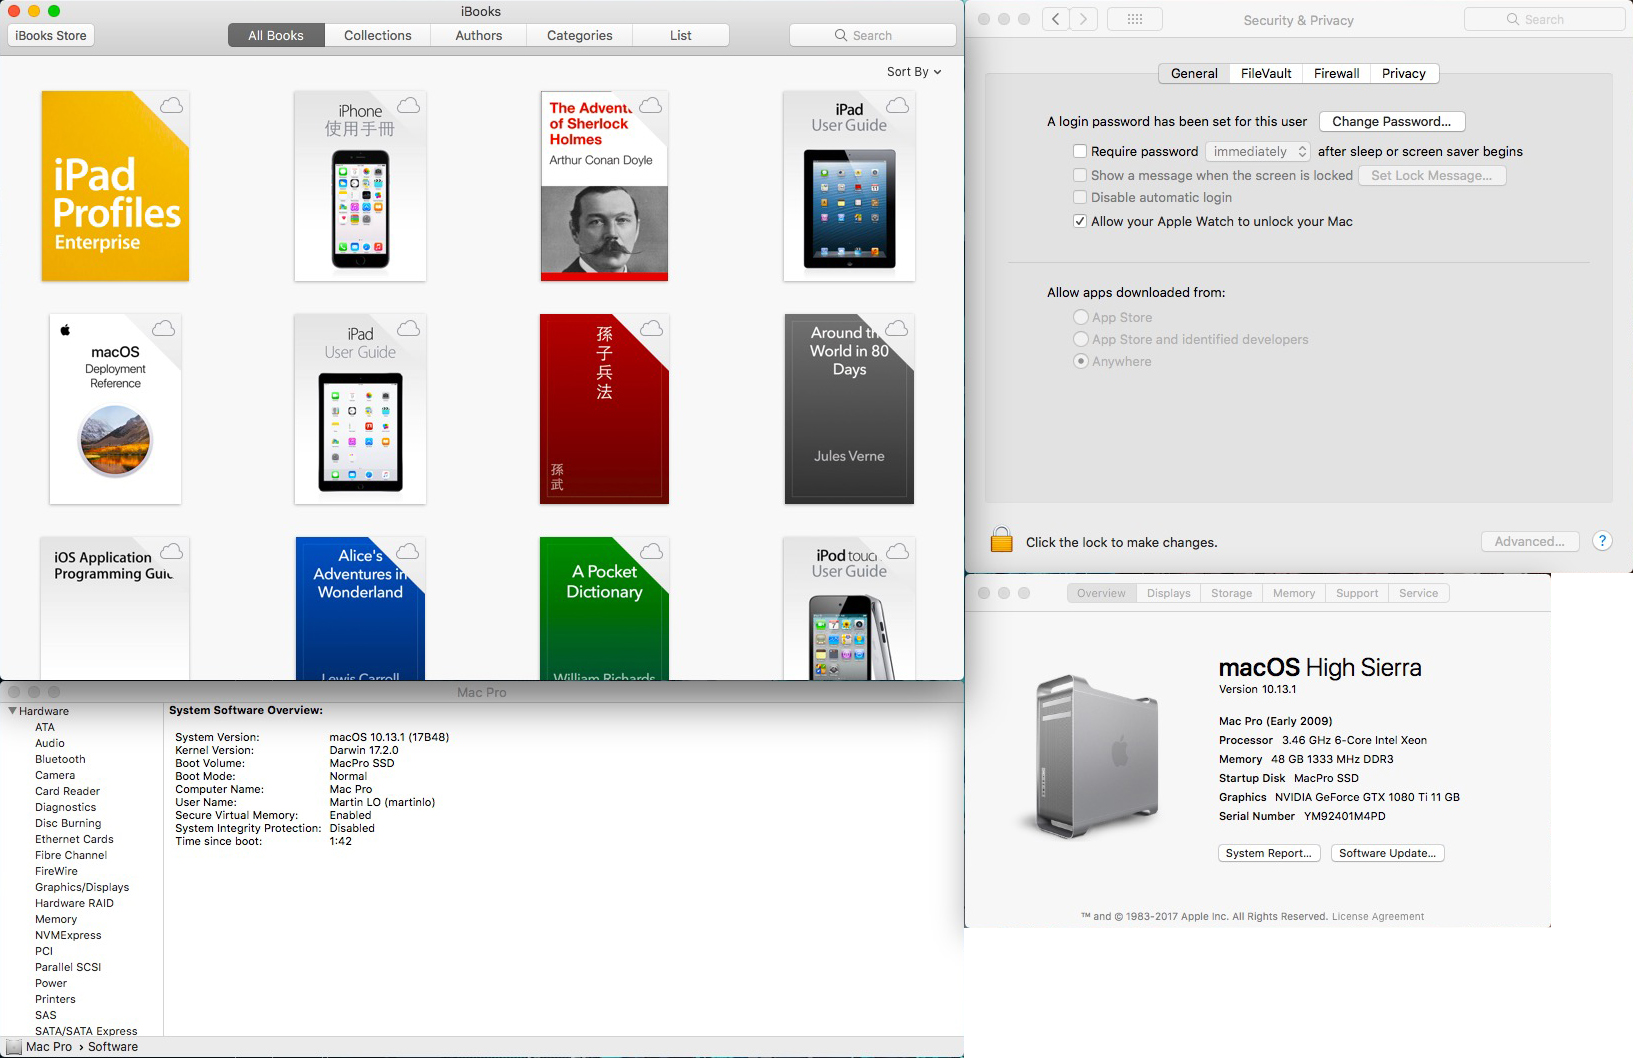Open the Sort By dropdown in iBooks

click(x=914, y=72)
